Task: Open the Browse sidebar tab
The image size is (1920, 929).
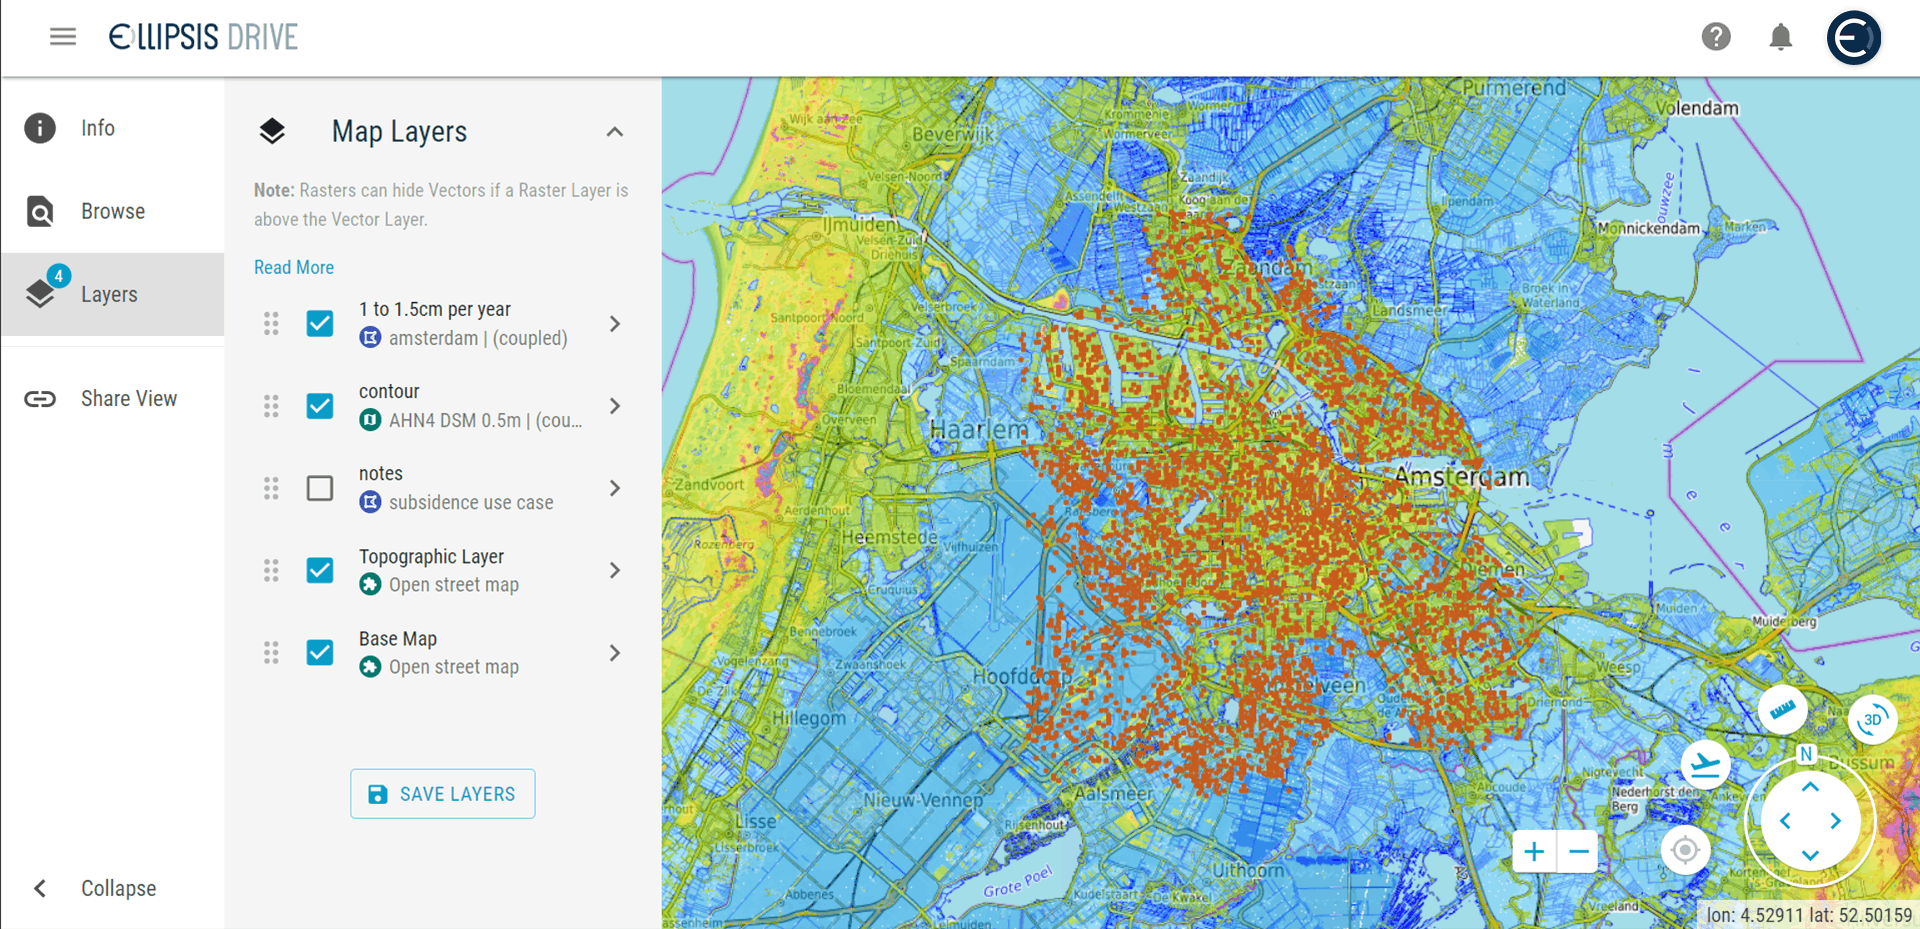Action: click(112, 211)
